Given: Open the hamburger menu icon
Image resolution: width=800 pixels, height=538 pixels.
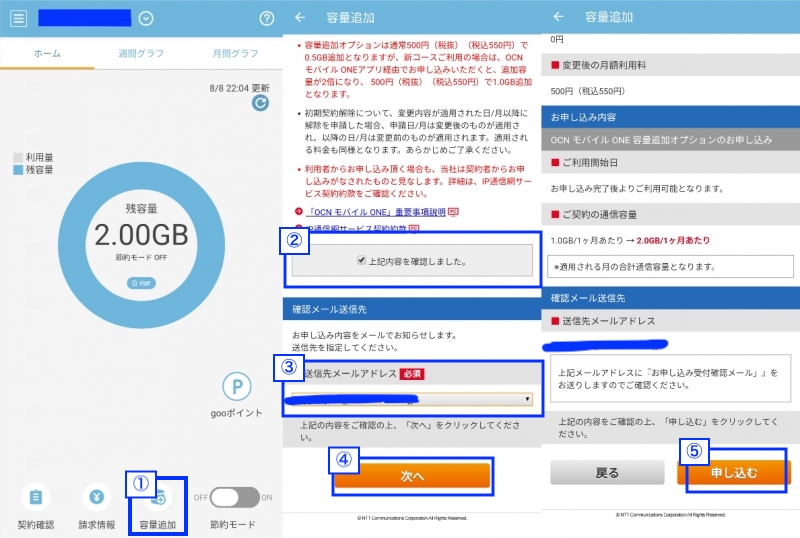Looking at the screenshot, I should click(19, 18).
